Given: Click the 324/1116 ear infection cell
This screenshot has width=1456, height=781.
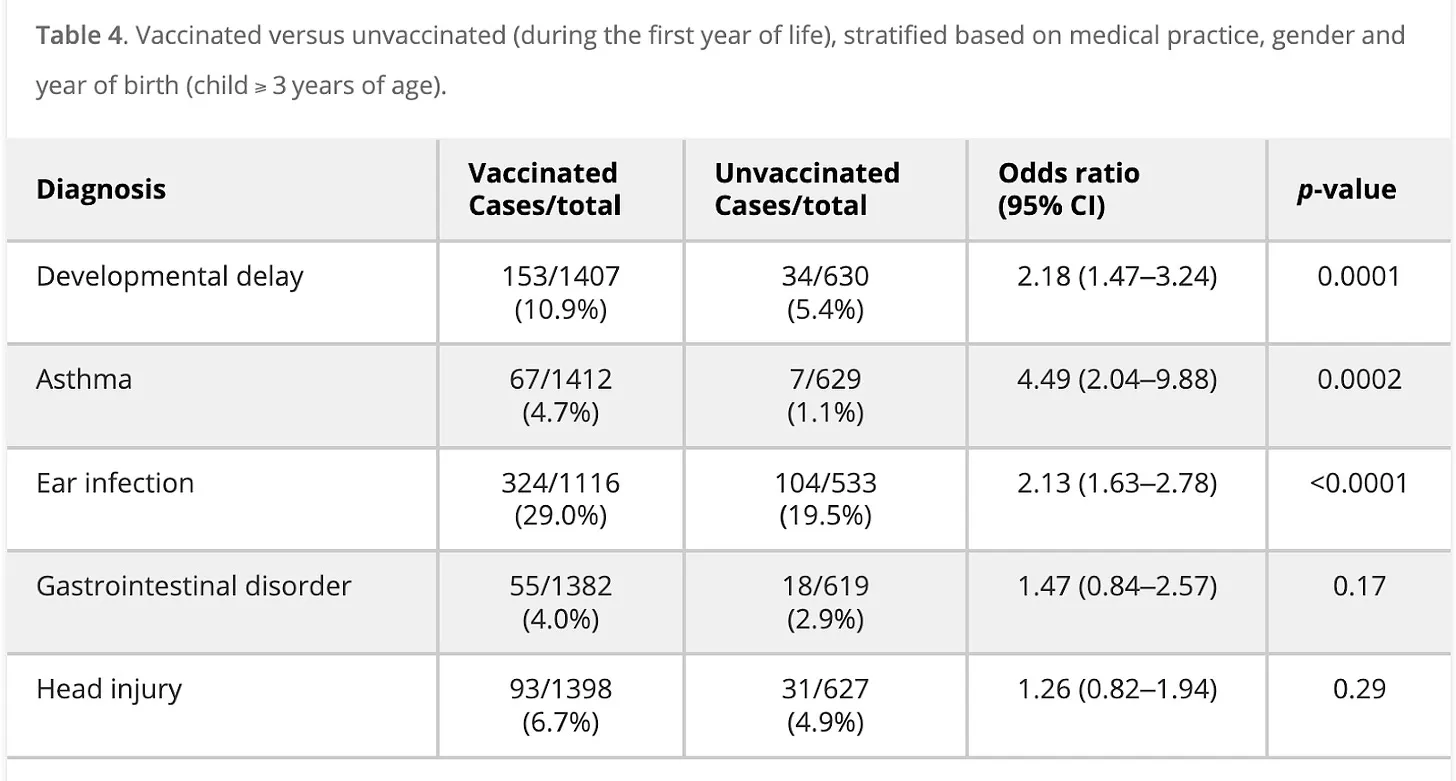Looking at the screenshot, I should [560, 498].
